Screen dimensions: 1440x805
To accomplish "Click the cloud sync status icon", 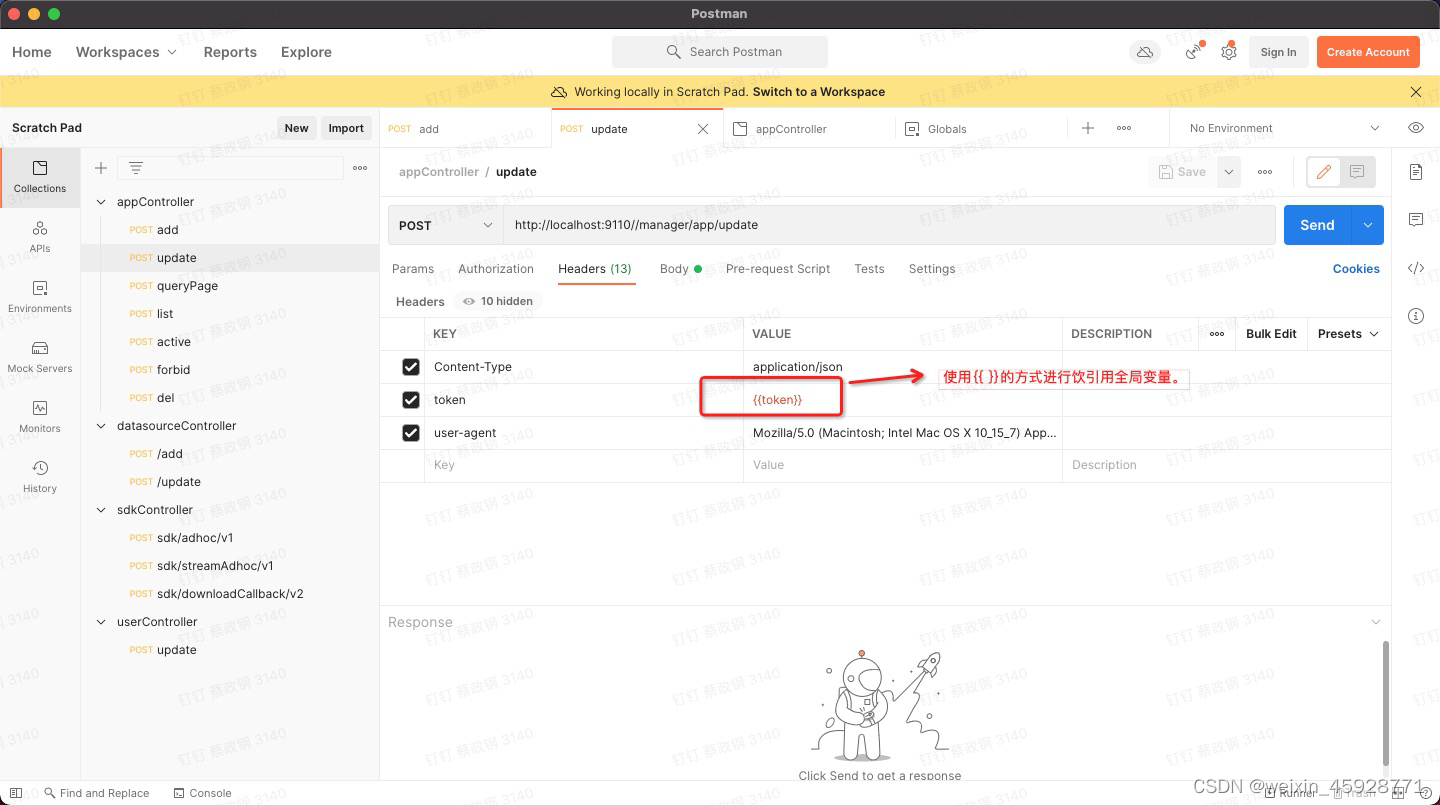I will 1145,52.
